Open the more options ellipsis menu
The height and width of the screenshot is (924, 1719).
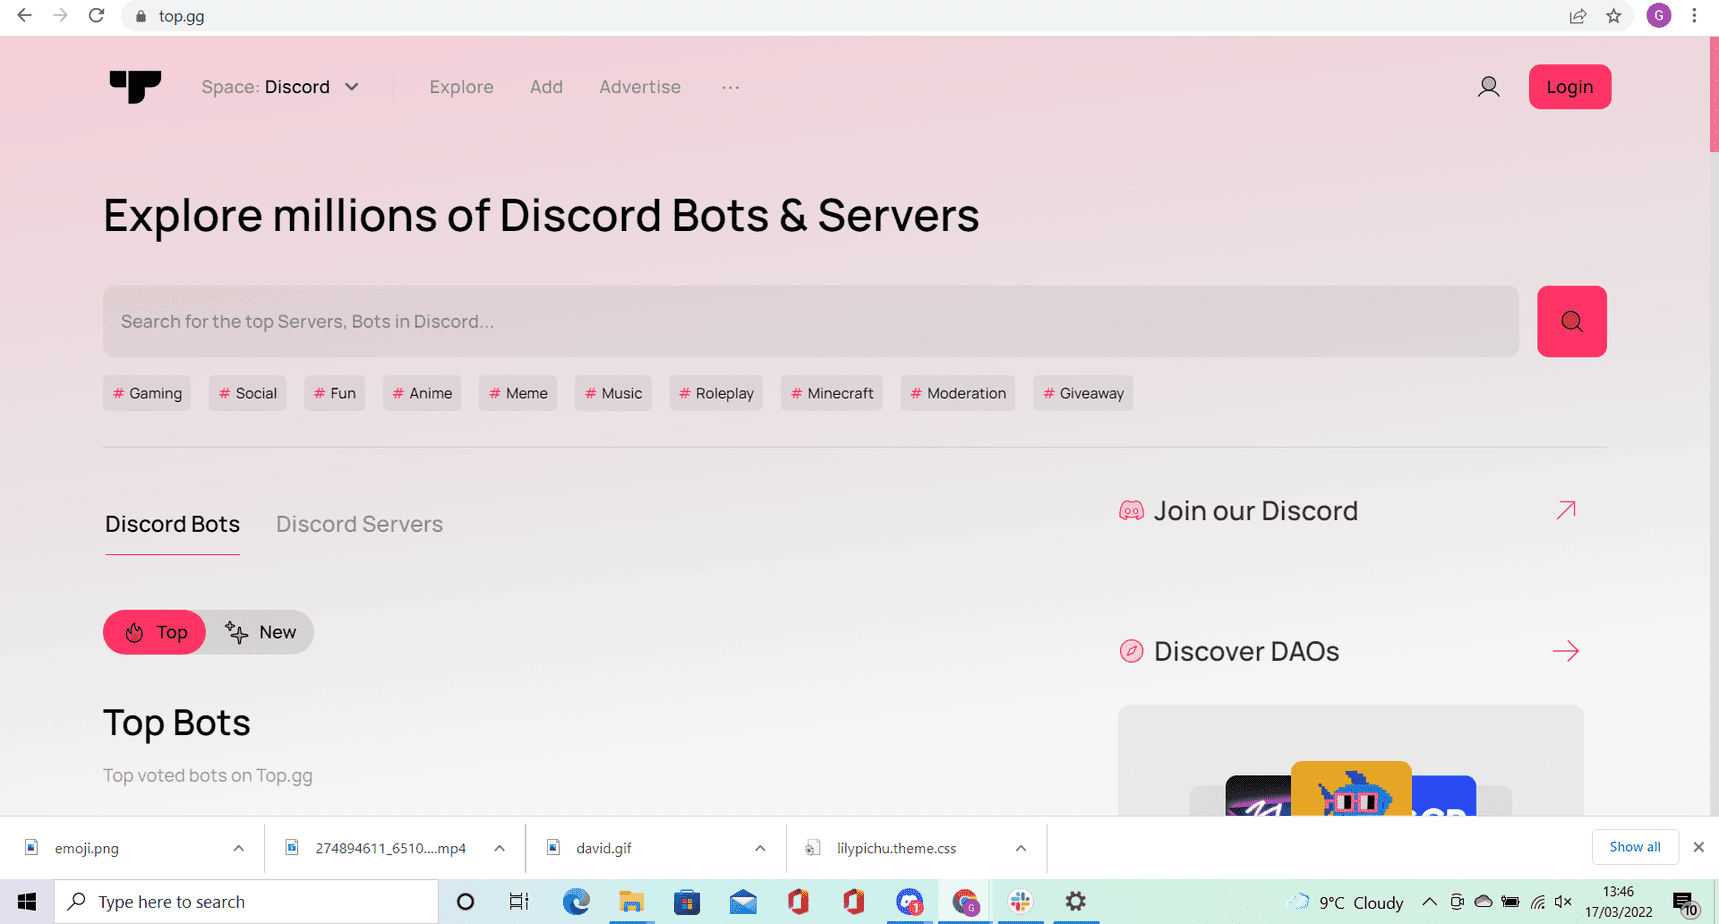[731, 87]
